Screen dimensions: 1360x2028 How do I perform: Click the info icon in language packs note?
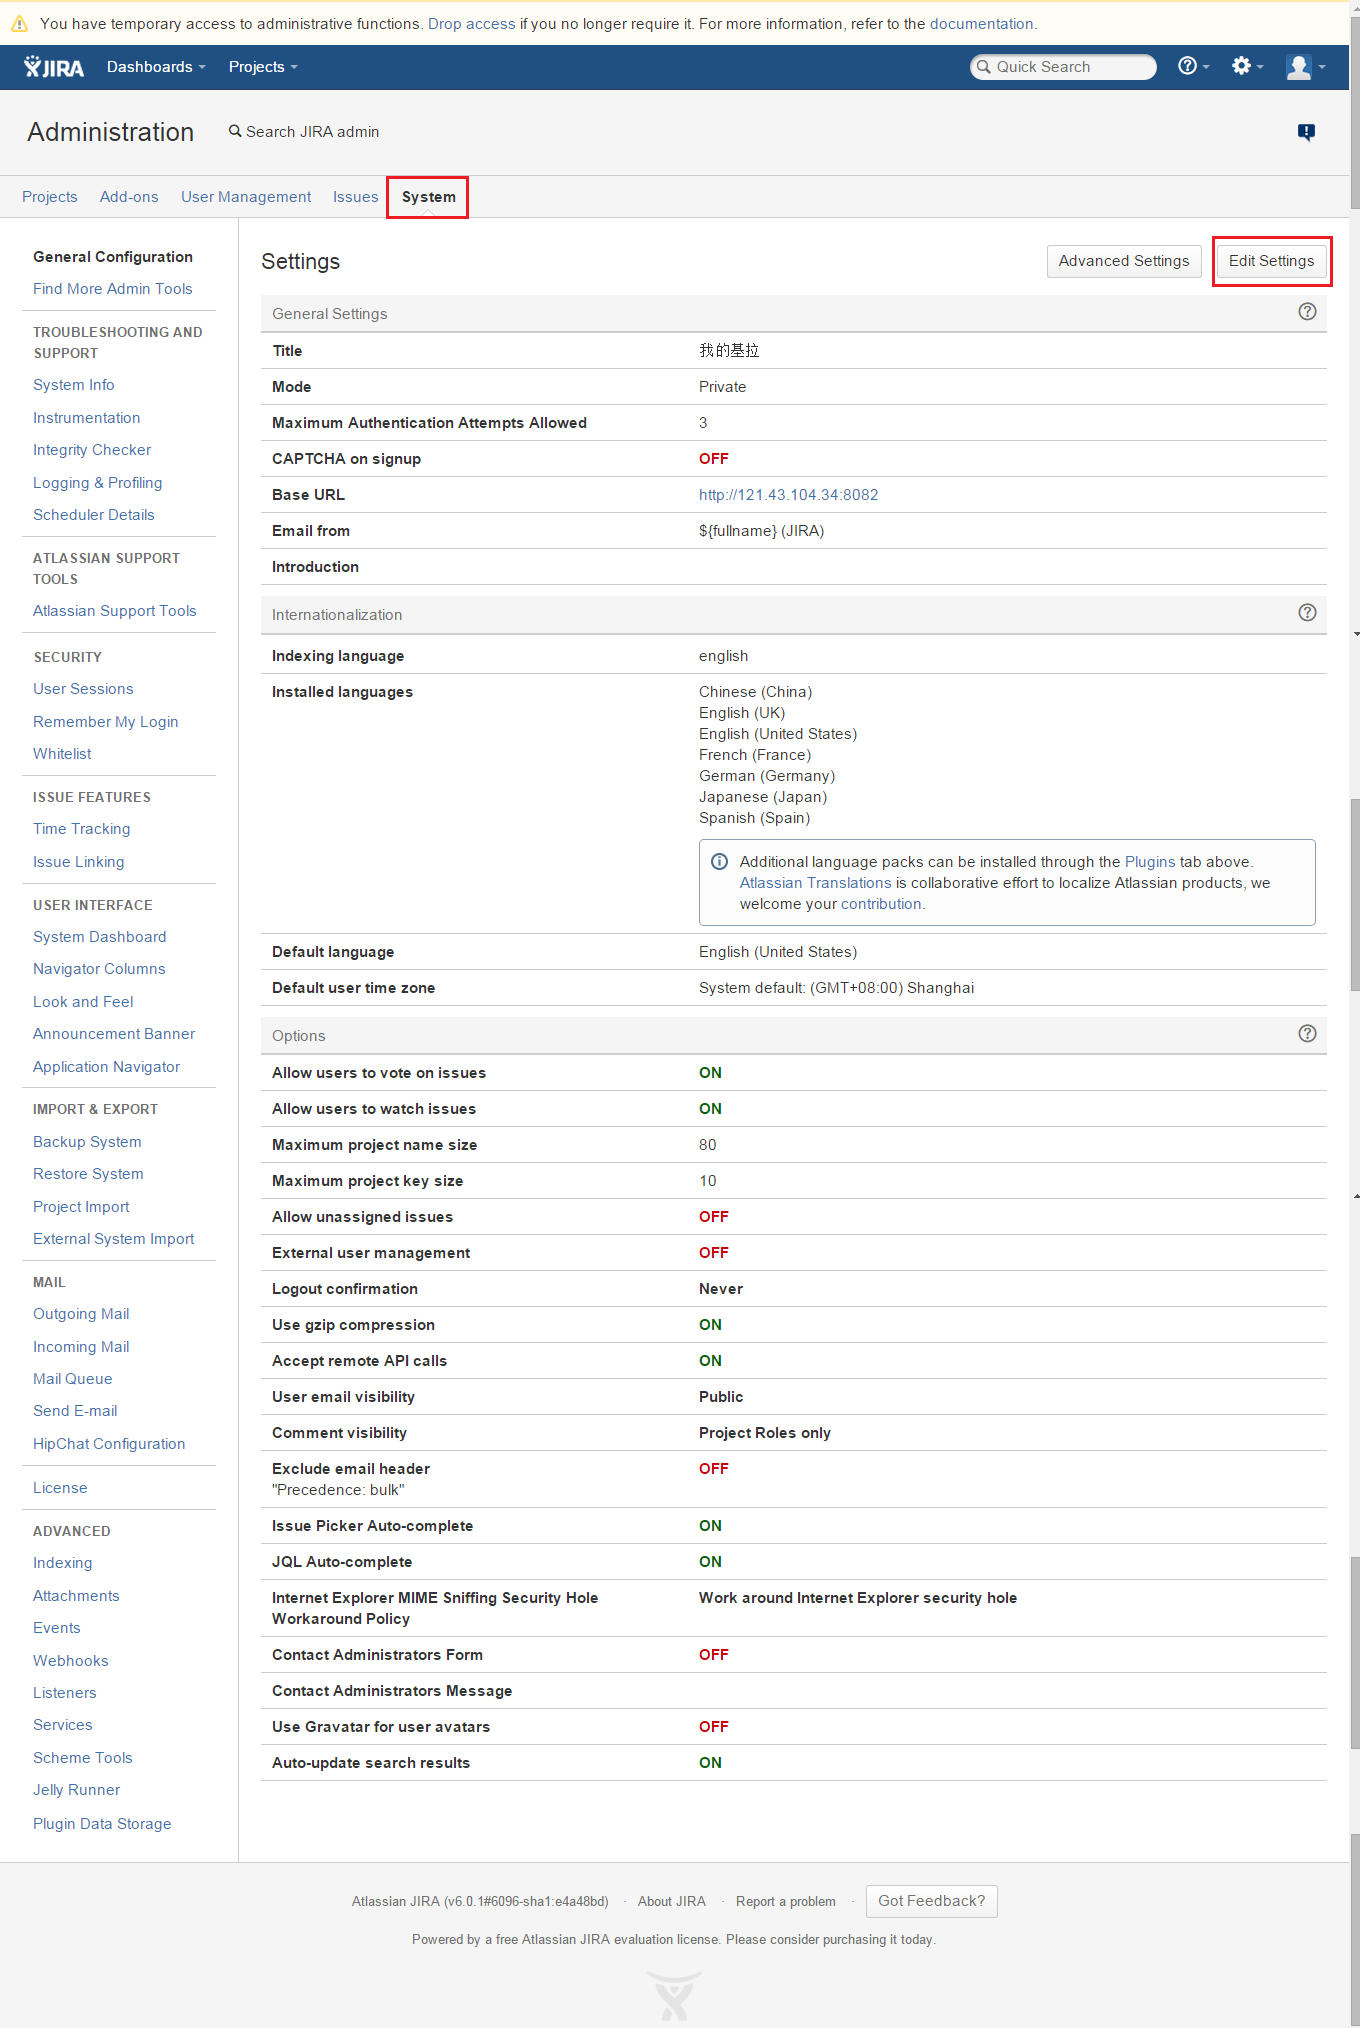[x=719, y=861]
